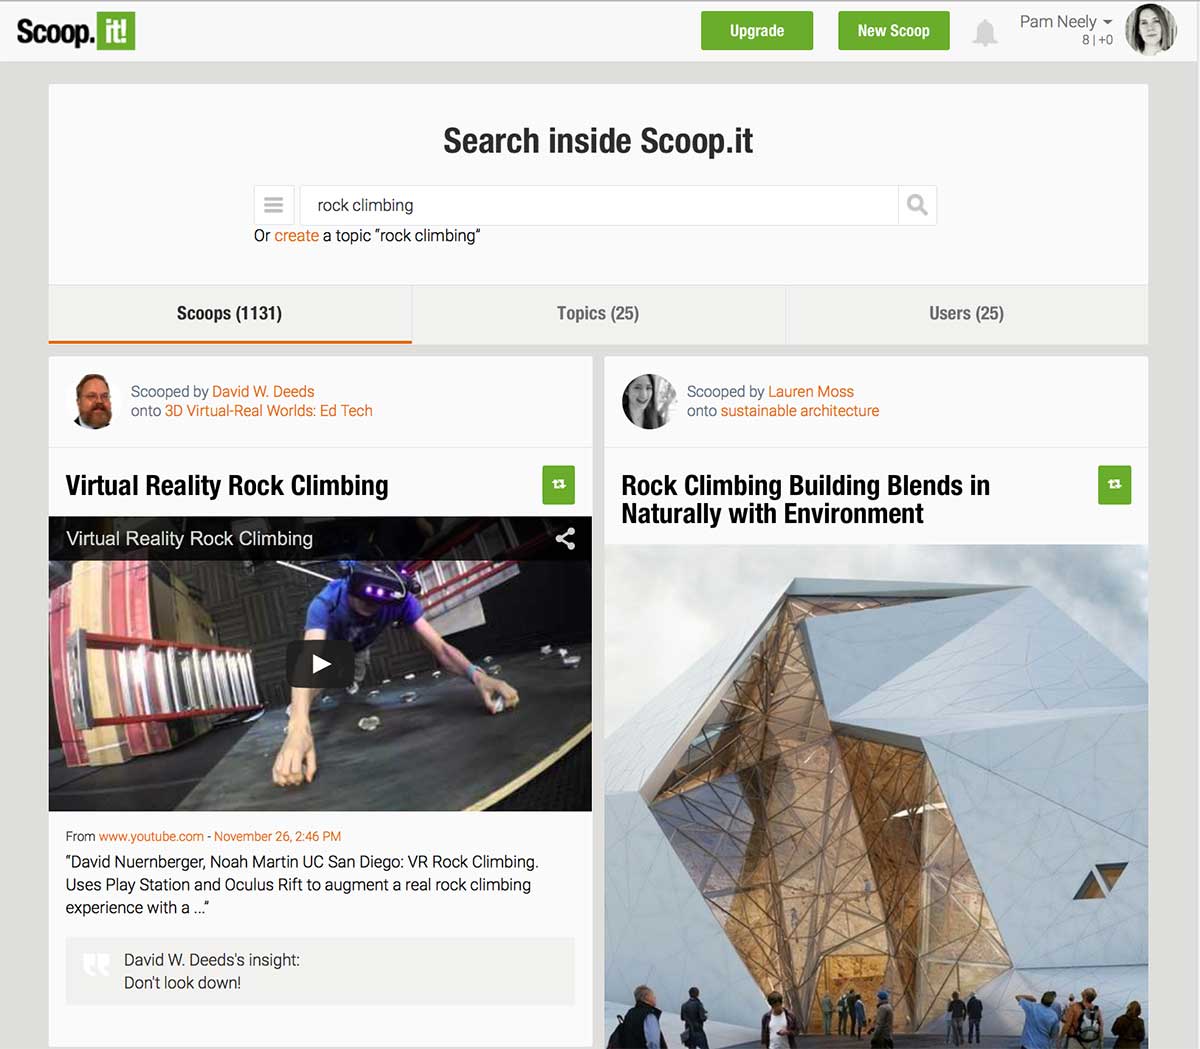Open the Virtual Reality Rock Climbing headline

point(227,486)
